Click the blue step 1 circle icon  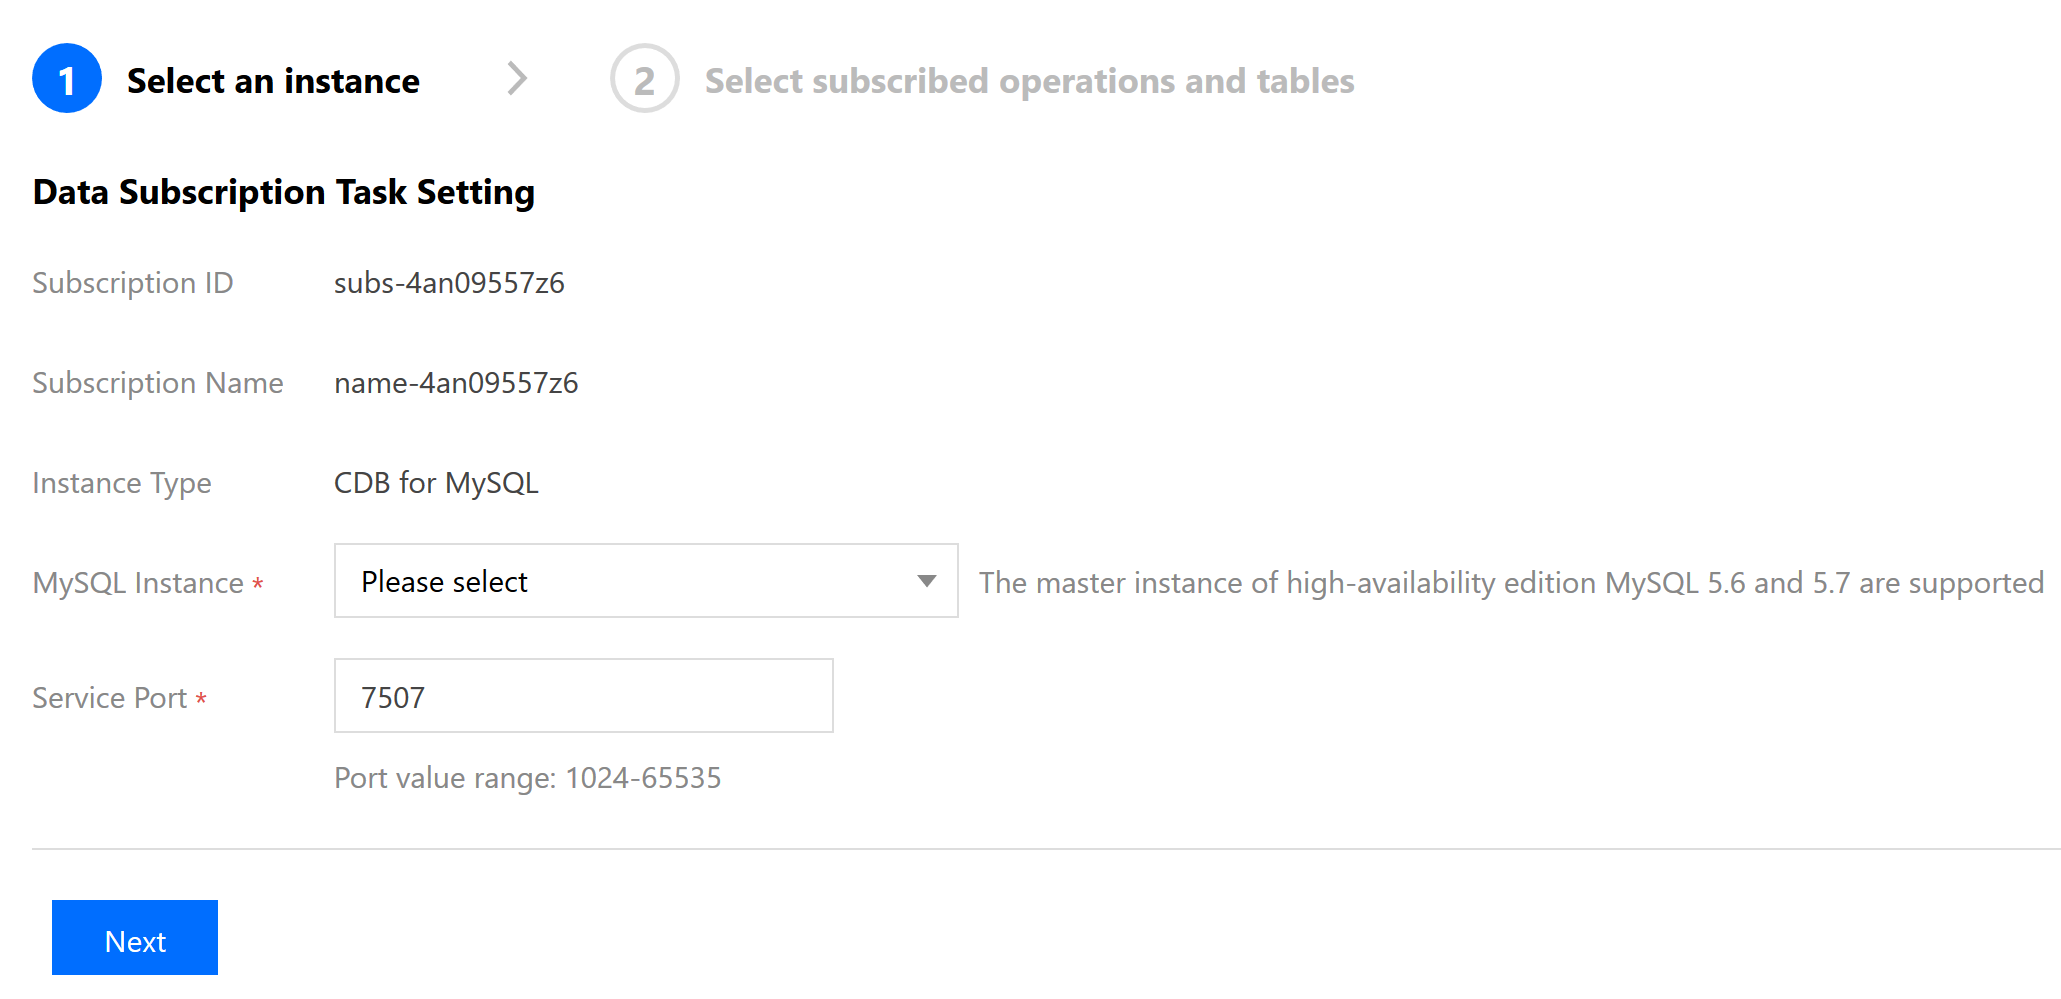pyautogui.click(x=67, y=79)
